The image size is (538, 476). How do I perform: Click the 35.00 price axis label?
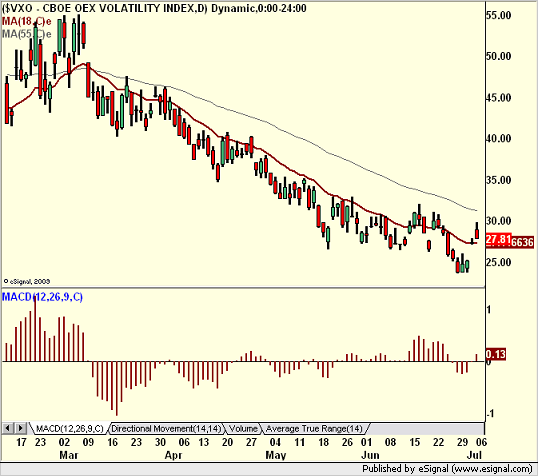tap(499, 180)
